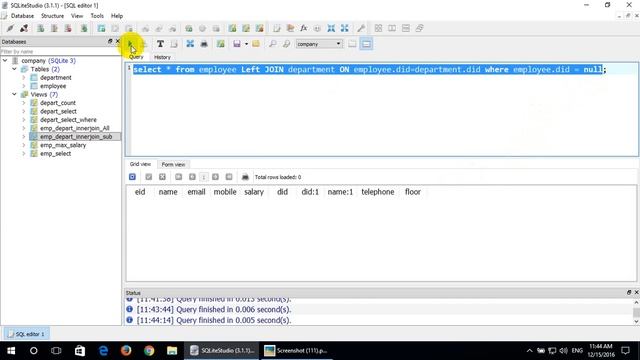Screen dimensions: 640x360
Task: Open the SQL function editor fx icon
Action: [304, 28]
